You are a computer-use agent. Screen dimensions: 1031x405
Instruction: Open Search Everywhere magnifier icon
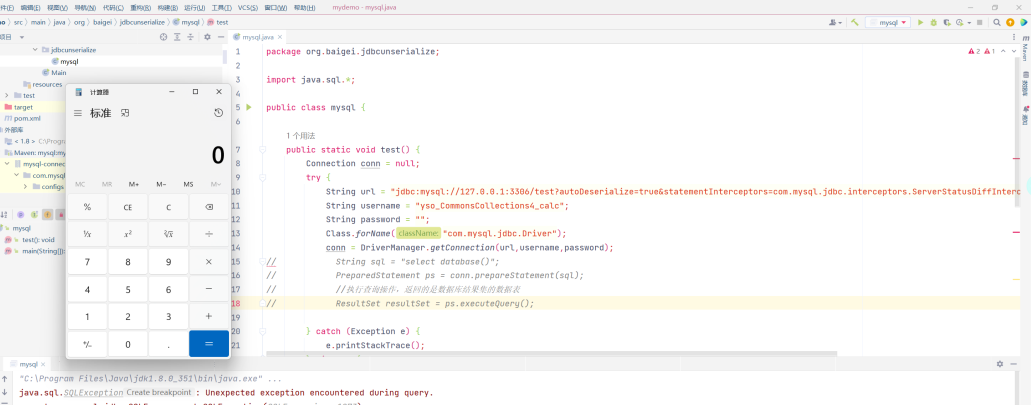pos(996,22)
